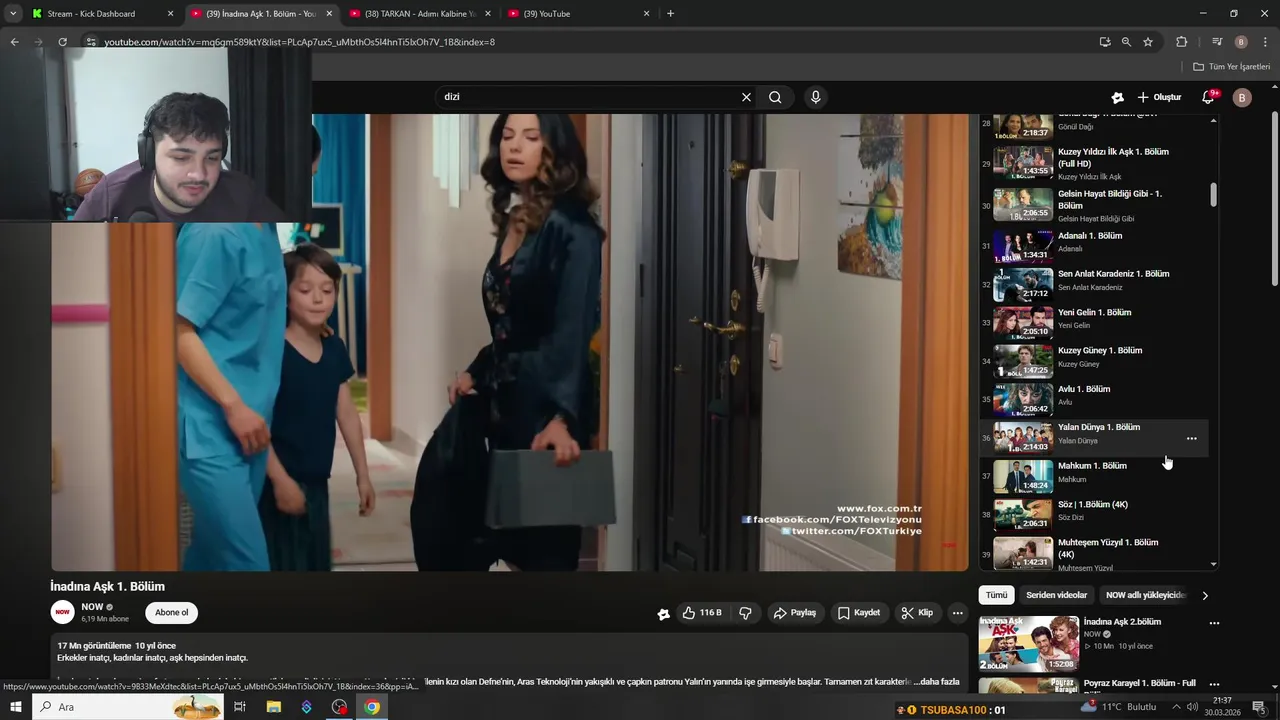Open options for İnadına Aşk 2.bölüm

pos(1214,623)
